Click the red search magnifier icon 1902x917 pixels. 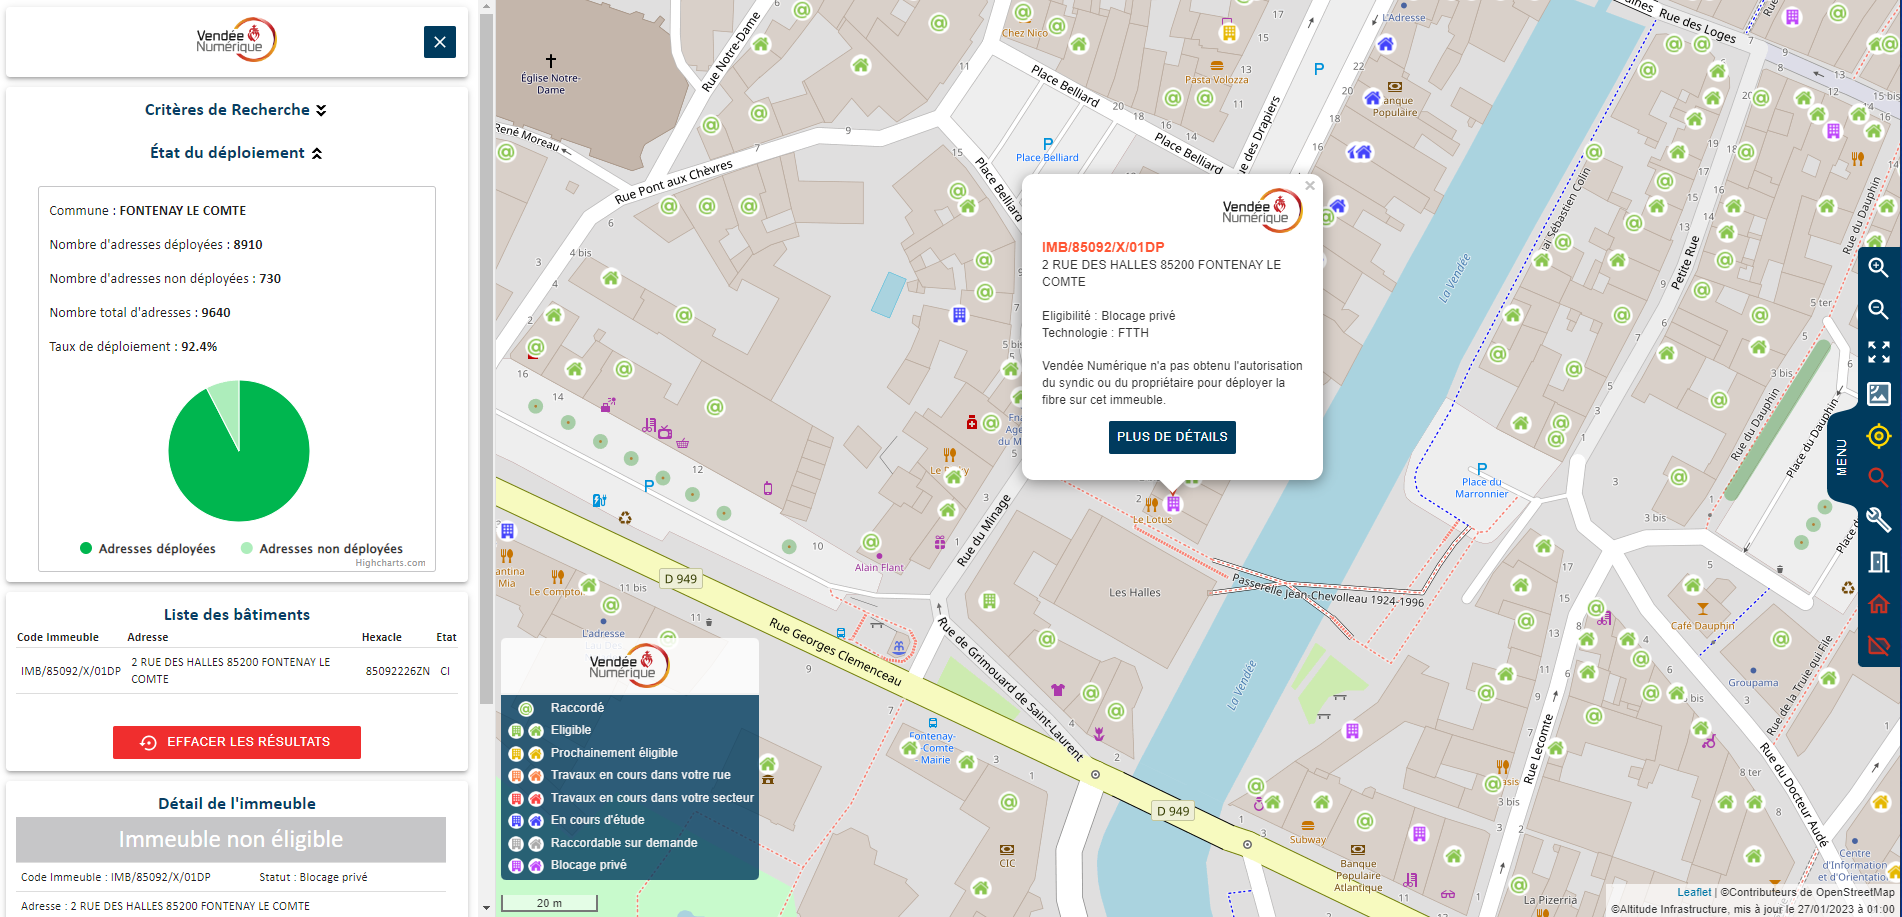(1878, 478)
